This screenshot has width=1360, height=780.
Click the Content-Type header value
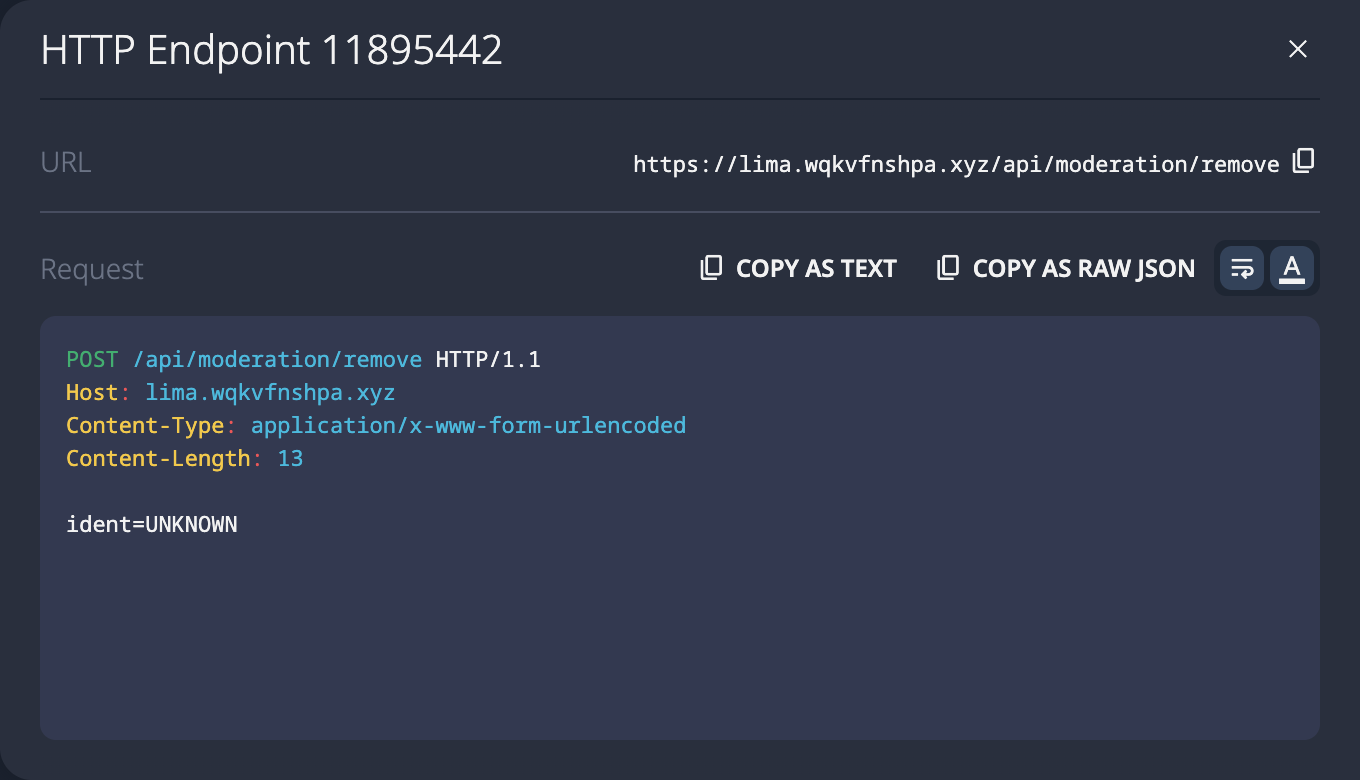tap(468, 424)
